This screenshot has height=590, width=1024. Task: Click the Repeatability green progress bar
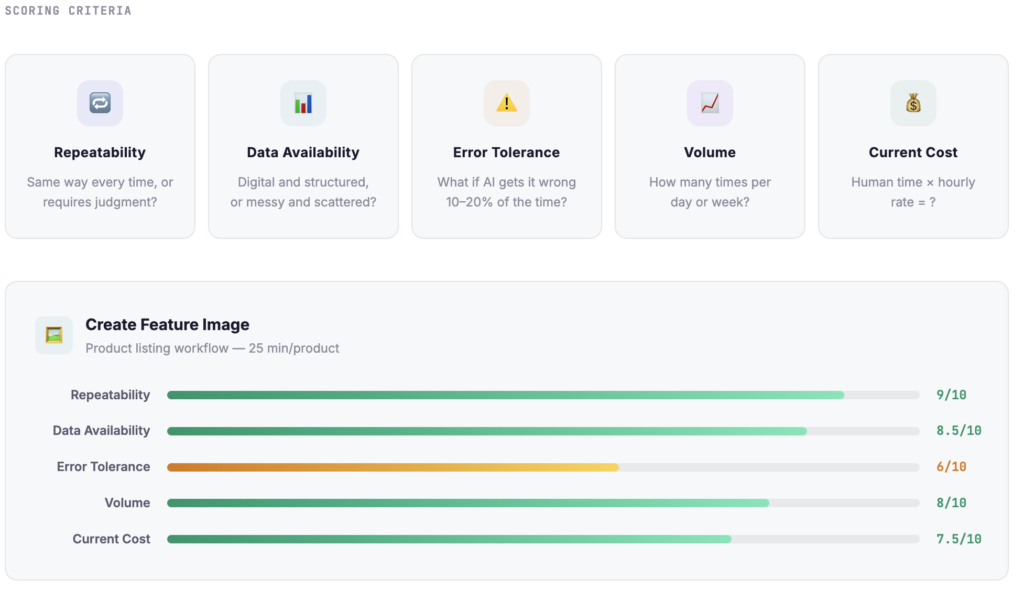click(x=505, y=395)
